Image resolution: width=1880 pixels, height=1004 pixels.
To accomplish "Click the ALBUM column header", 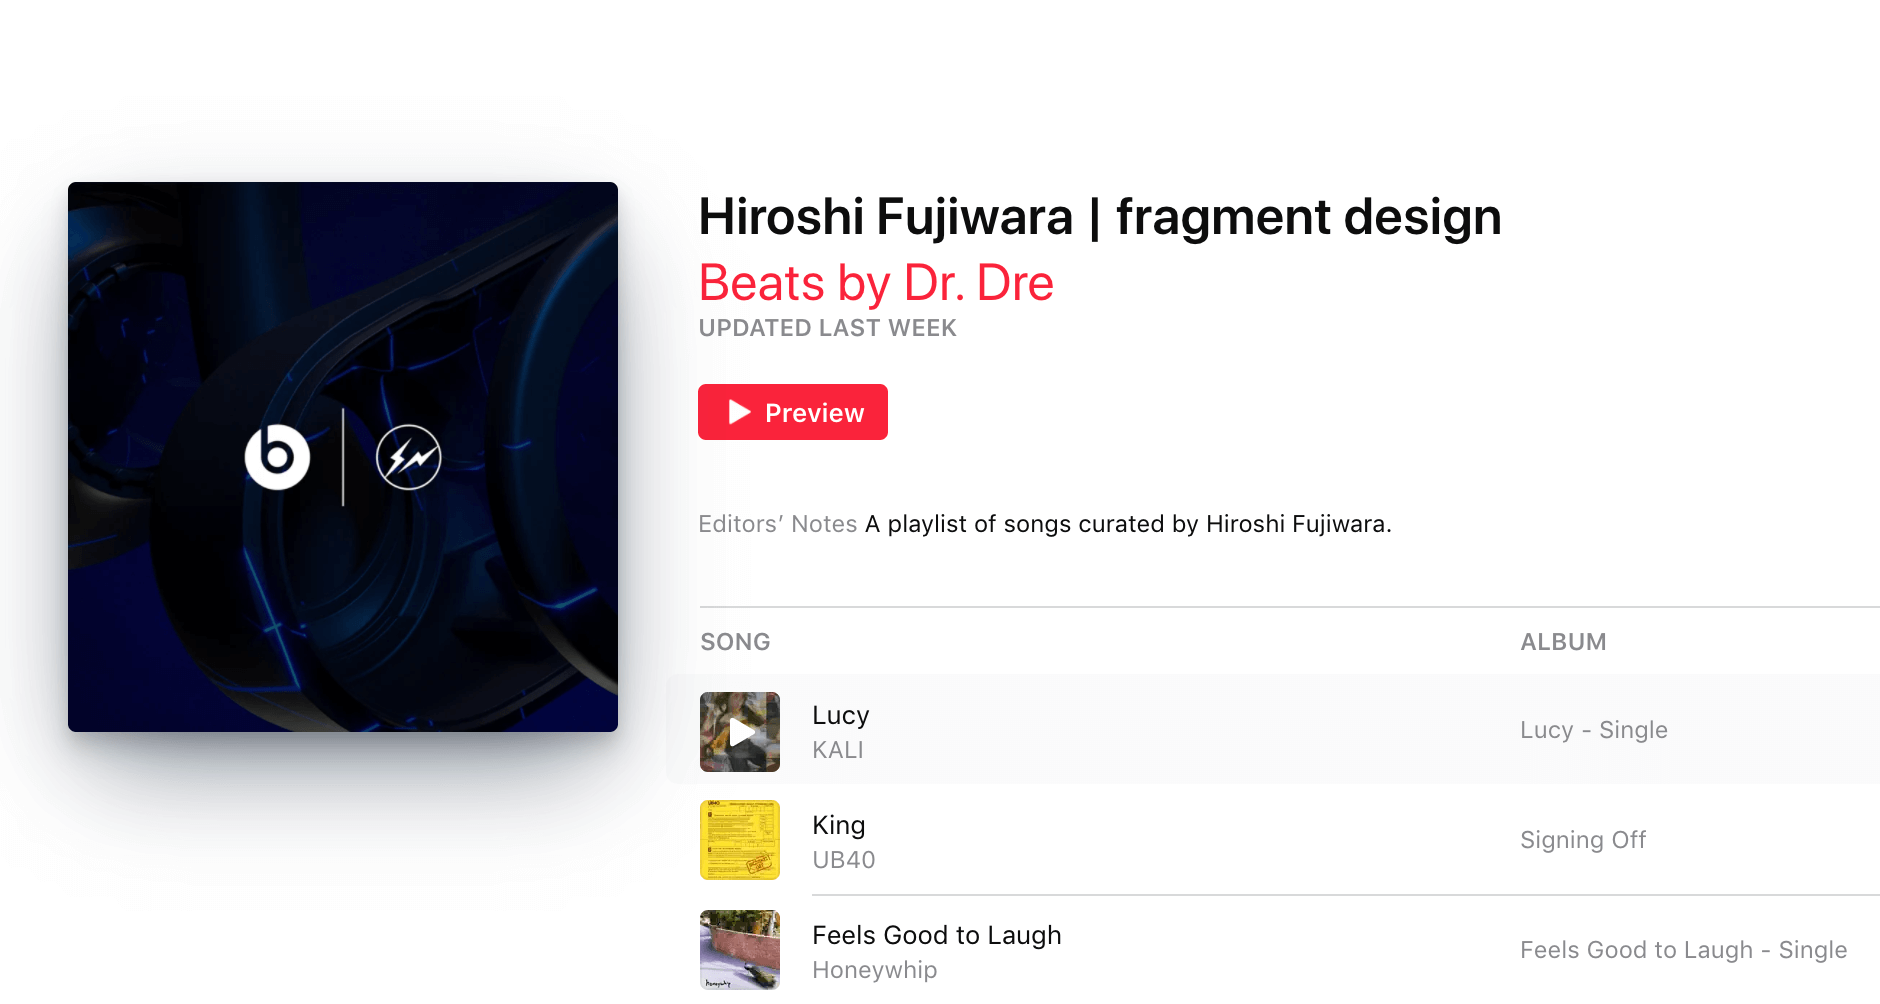I will [x=1563, y=642].
